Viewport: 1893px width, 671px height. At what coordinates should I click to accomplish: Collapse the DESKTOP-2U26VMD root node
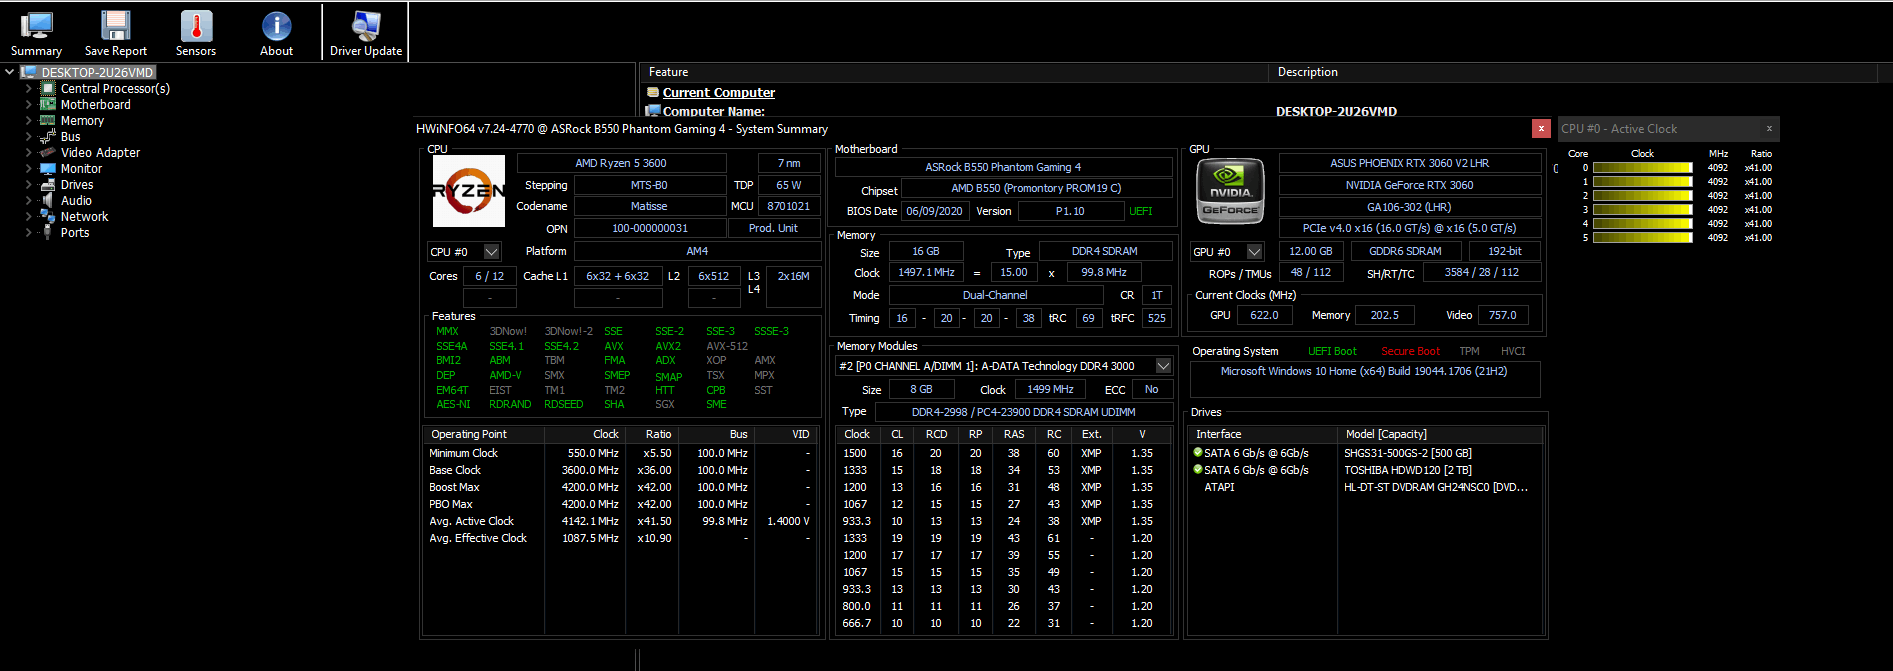[x=10, y=72]
